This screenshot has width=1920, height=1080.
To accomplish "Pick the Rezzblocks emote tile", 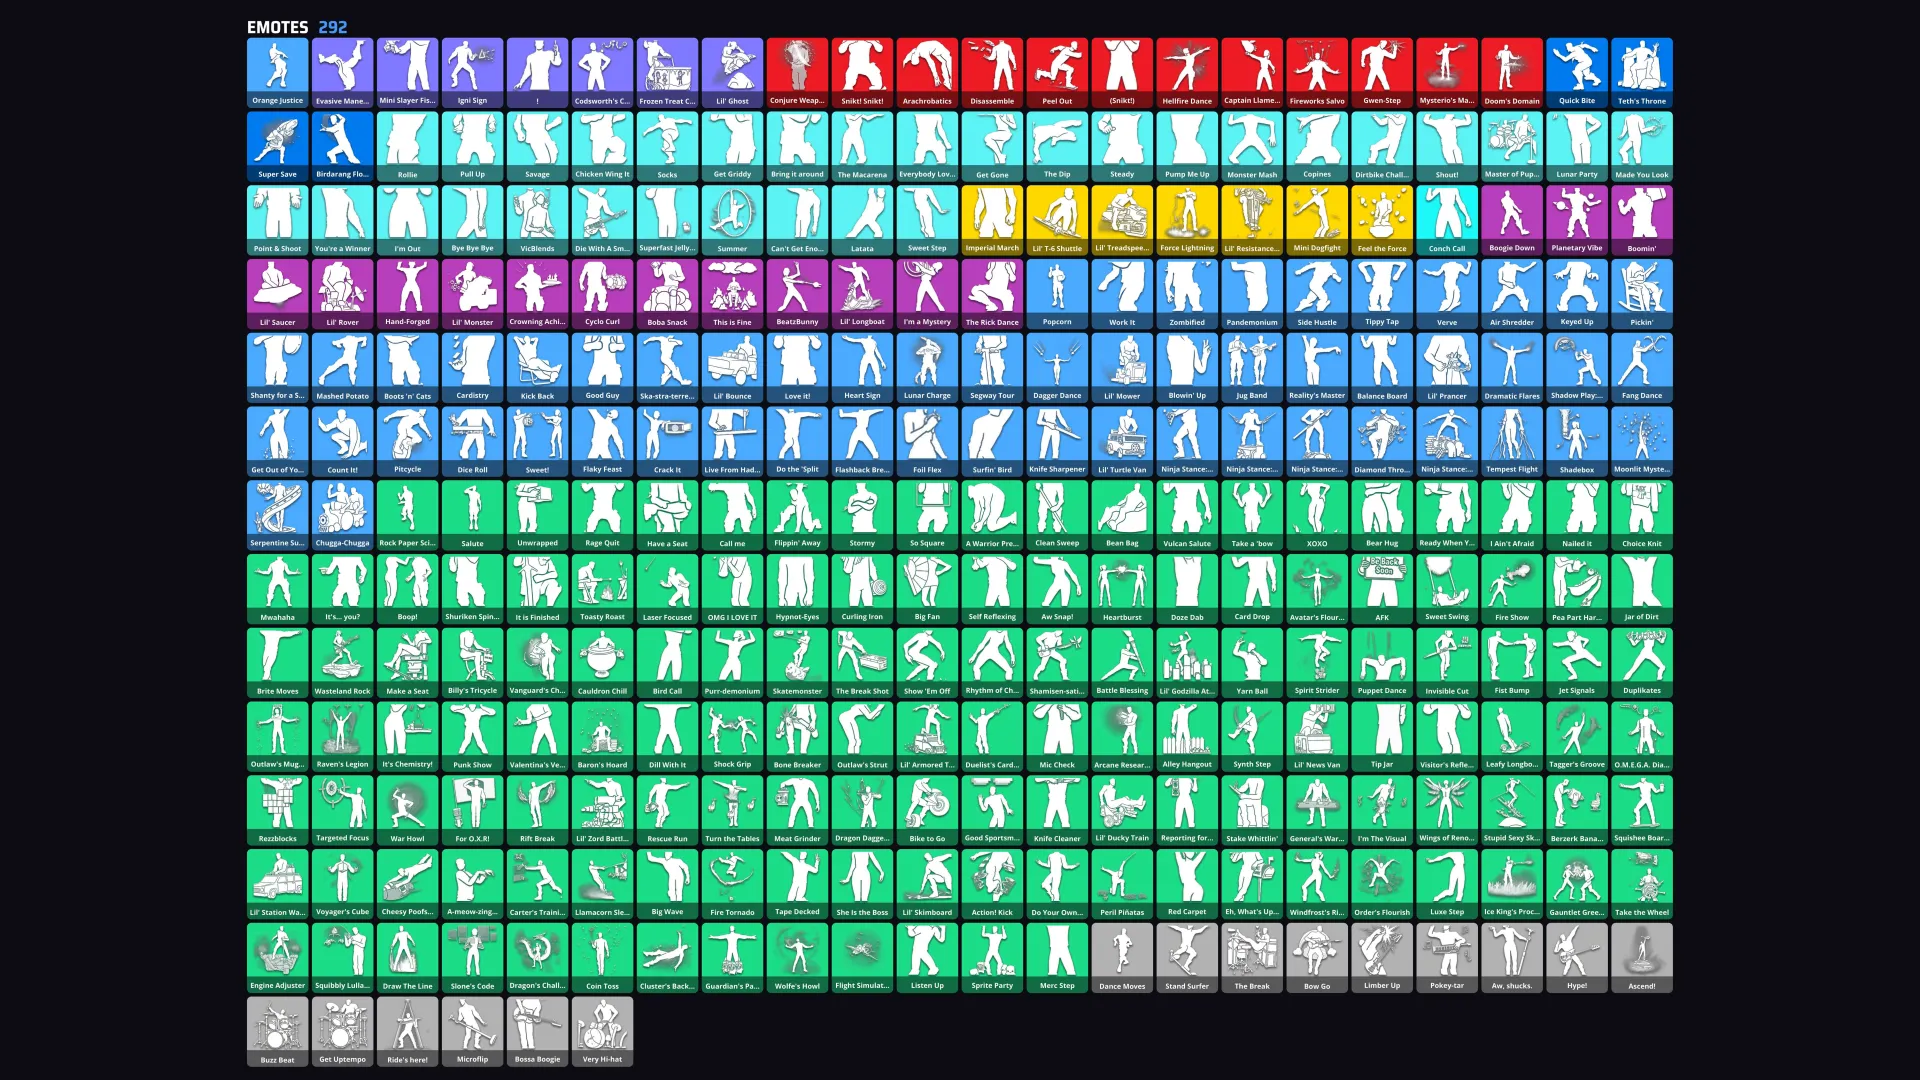I will coord(277,810).
